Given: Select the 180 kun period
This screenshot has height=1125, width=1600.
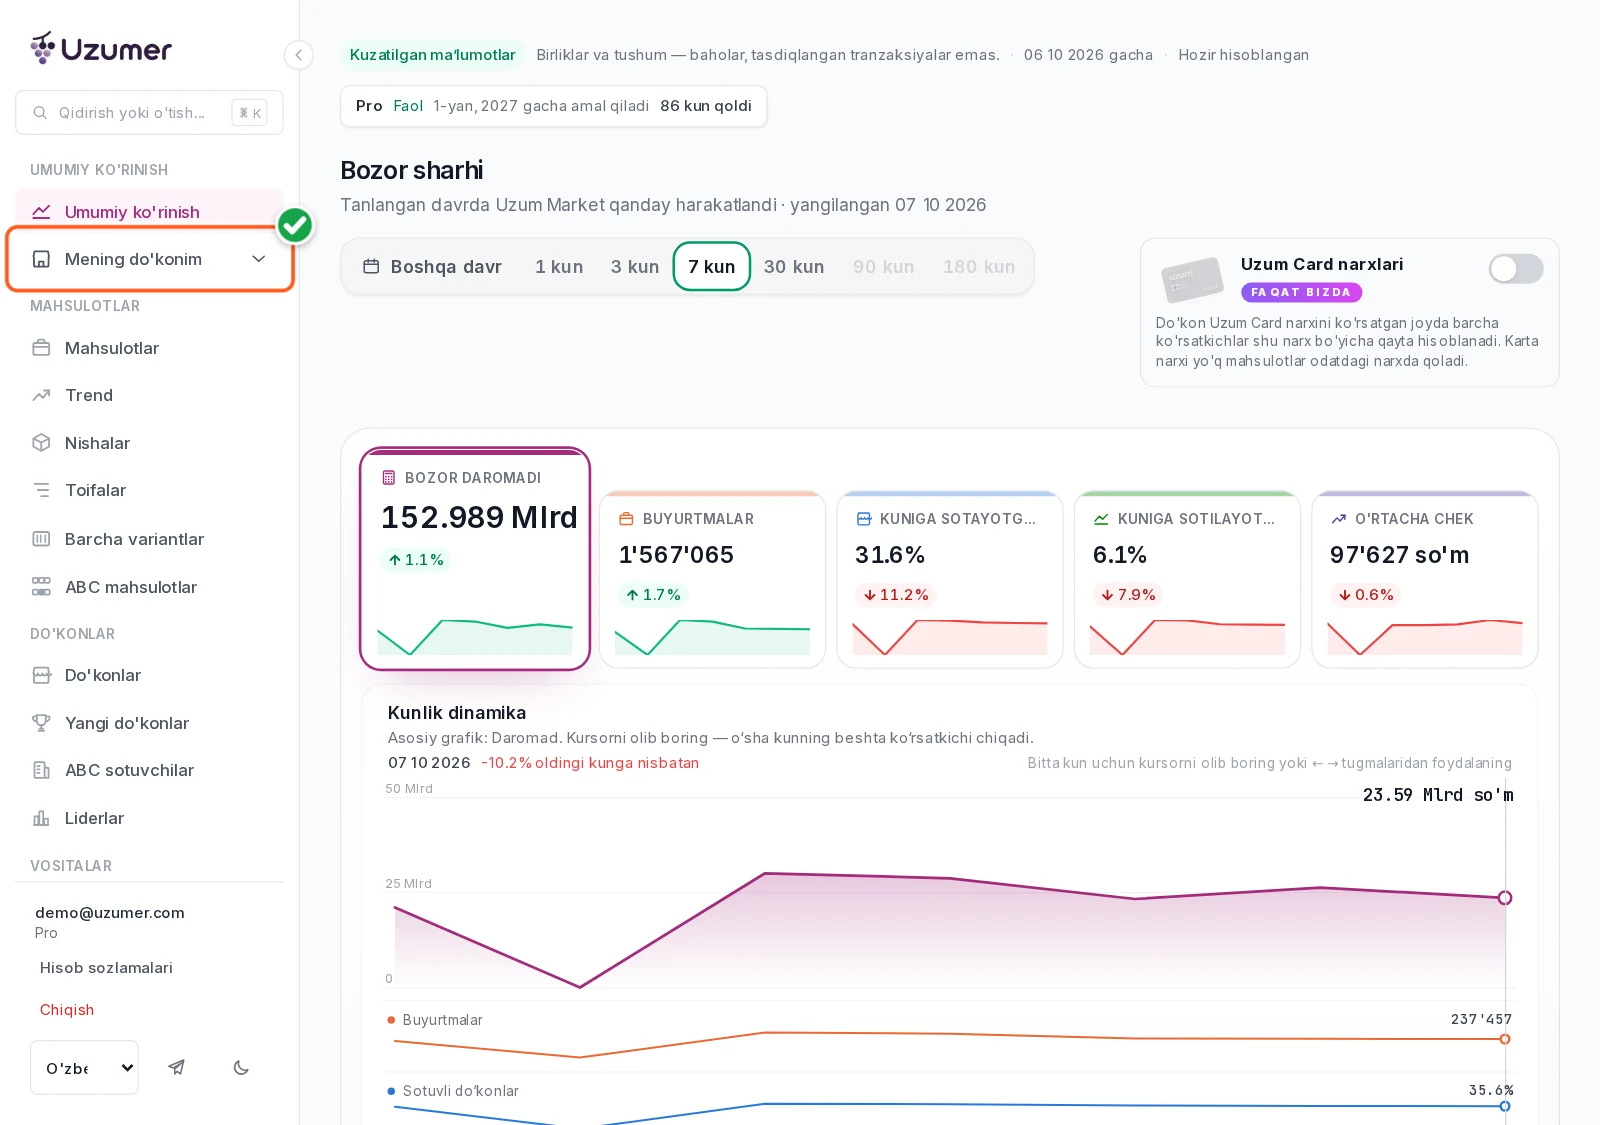Looking at the screenshot, I should [x=979, y=267].
